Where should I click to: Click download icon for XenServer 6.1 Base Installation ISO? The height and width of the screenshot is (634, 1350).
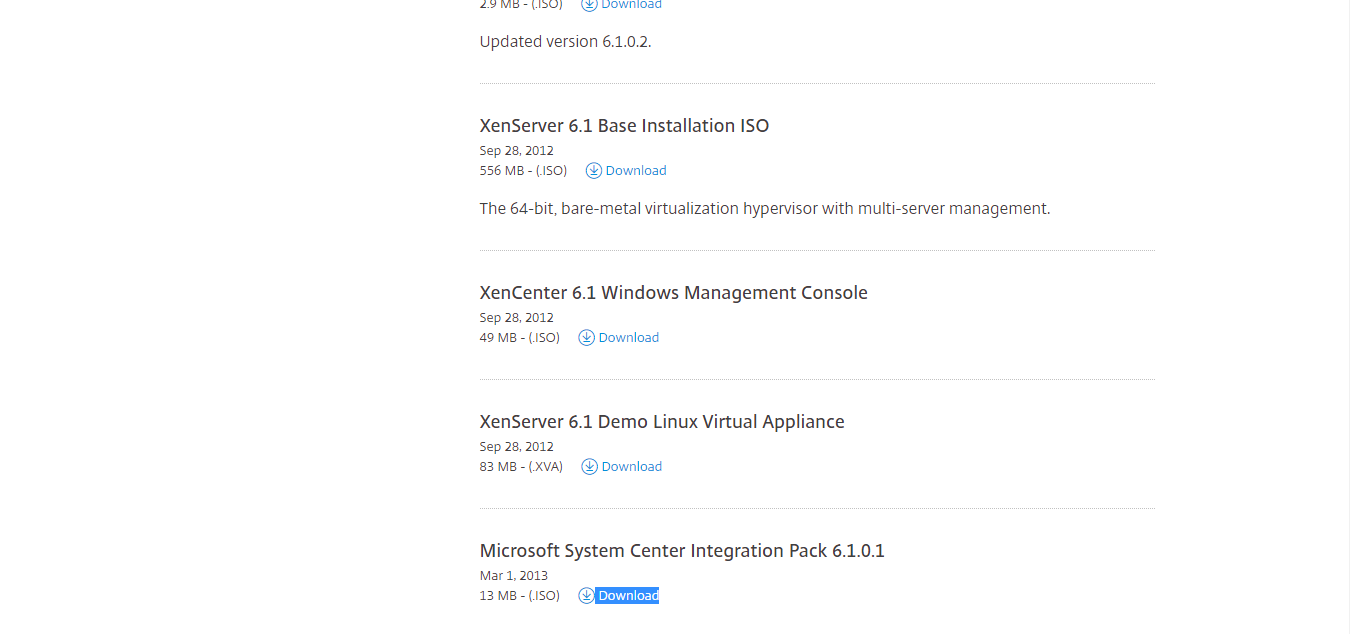point(593,170)
